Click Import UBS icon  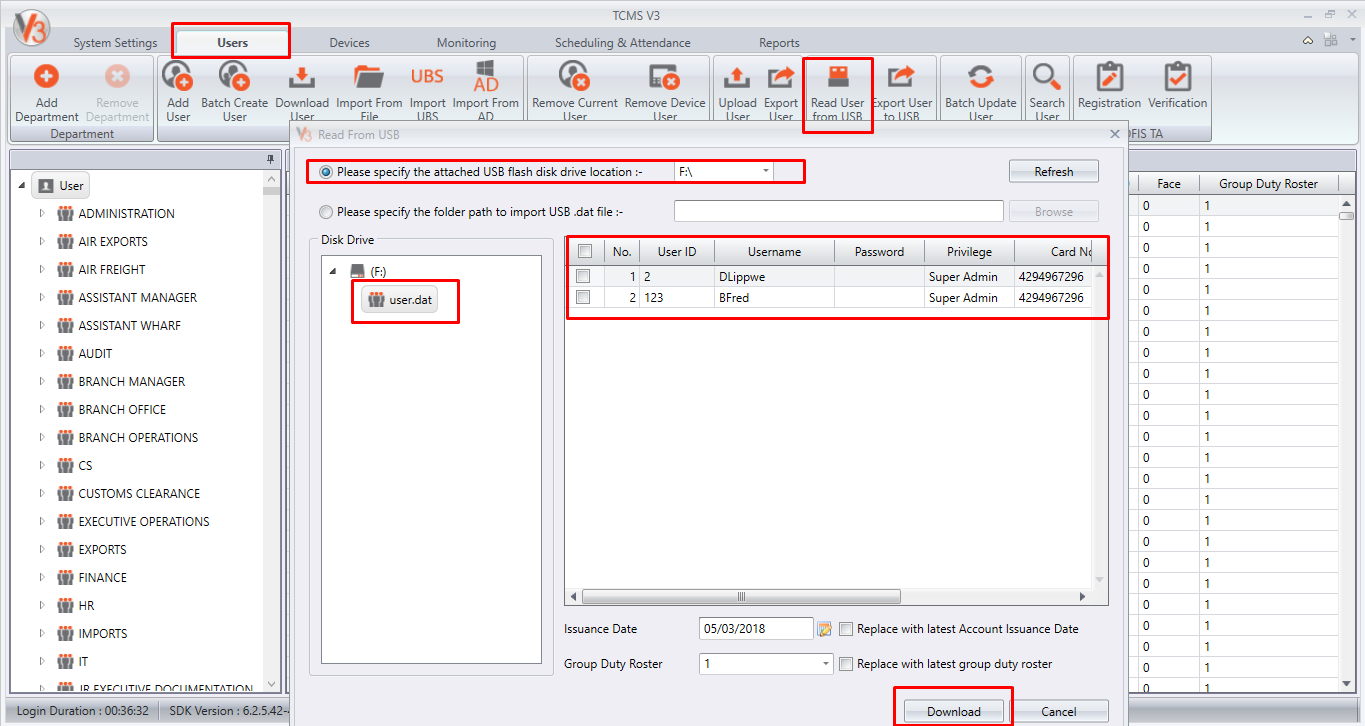coord(427,77)
